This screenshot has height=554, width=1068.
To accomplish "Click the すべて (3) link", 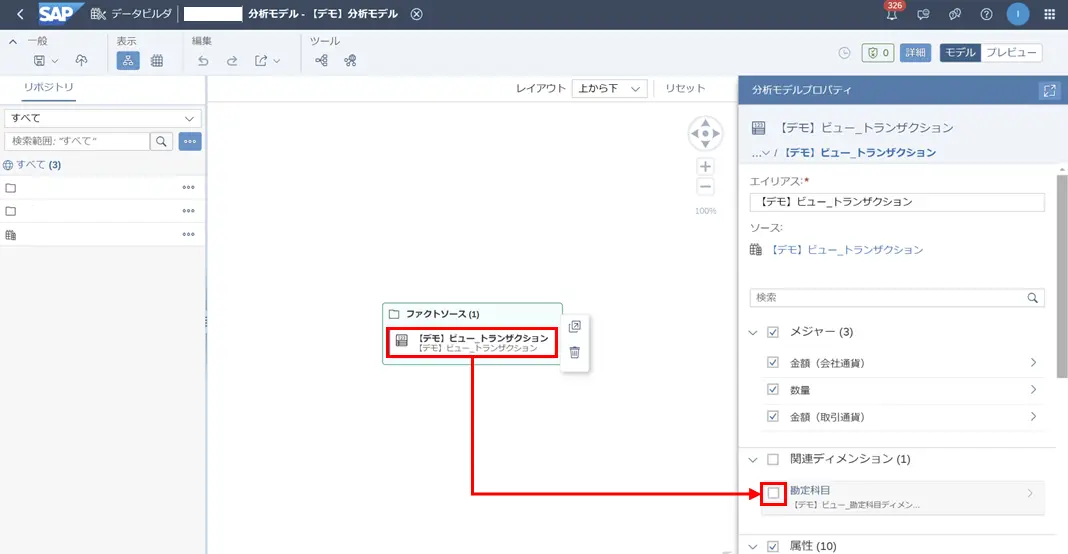I will [38, 165].
